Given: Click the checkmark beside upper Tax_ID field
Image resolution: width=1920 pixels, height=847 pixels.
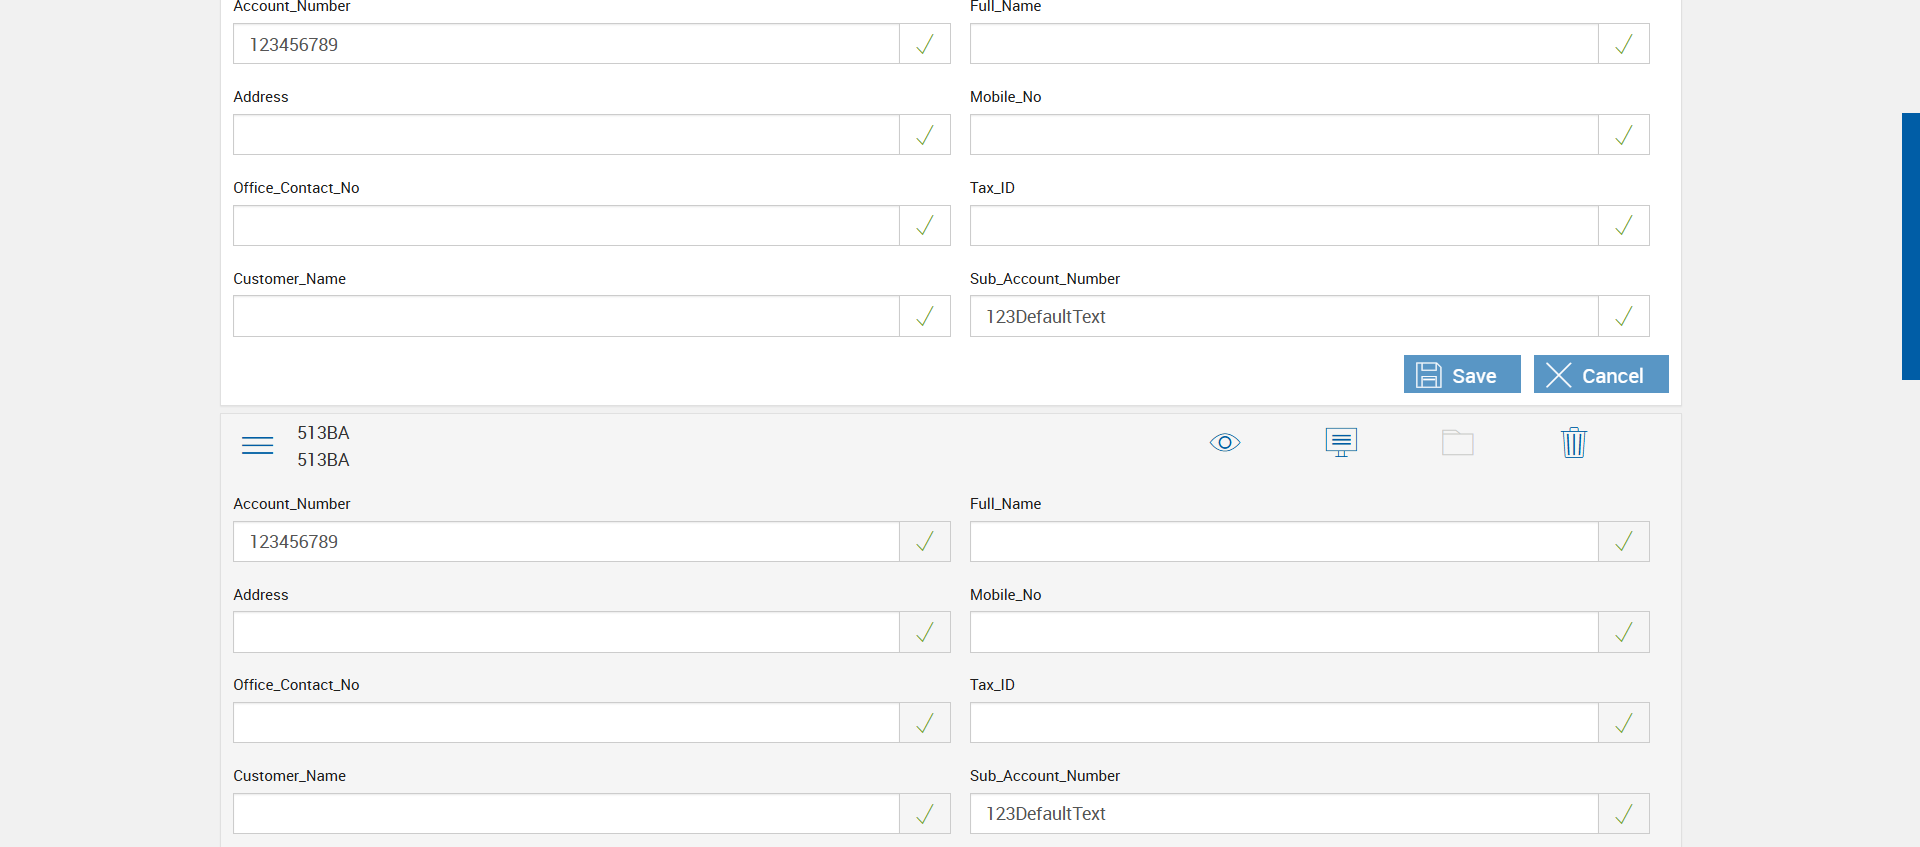Looking at the screenshot, I should [1623, 226].
